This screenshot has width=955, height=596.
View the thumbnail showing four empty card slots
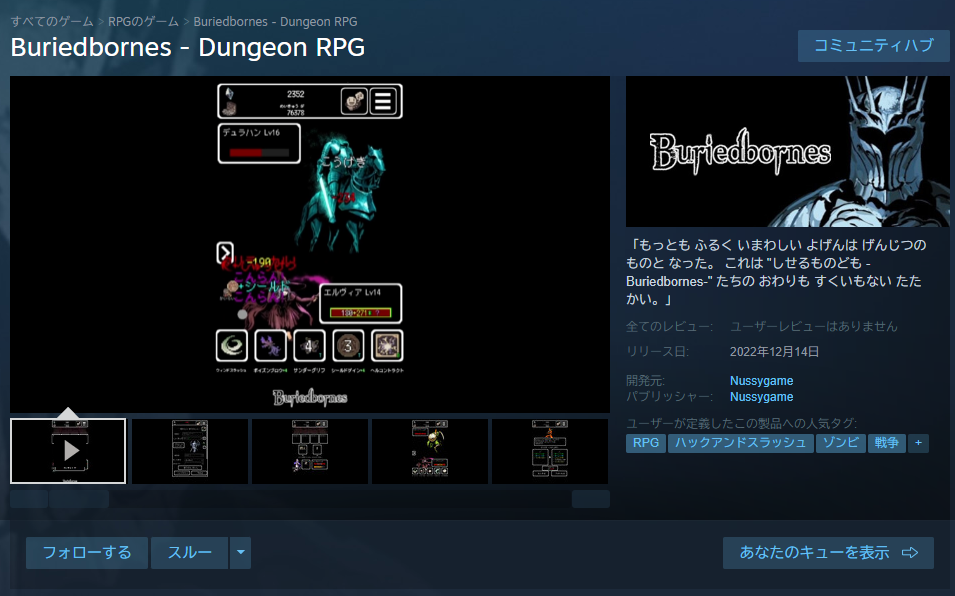pyautogui.click(x=309, y=451)
